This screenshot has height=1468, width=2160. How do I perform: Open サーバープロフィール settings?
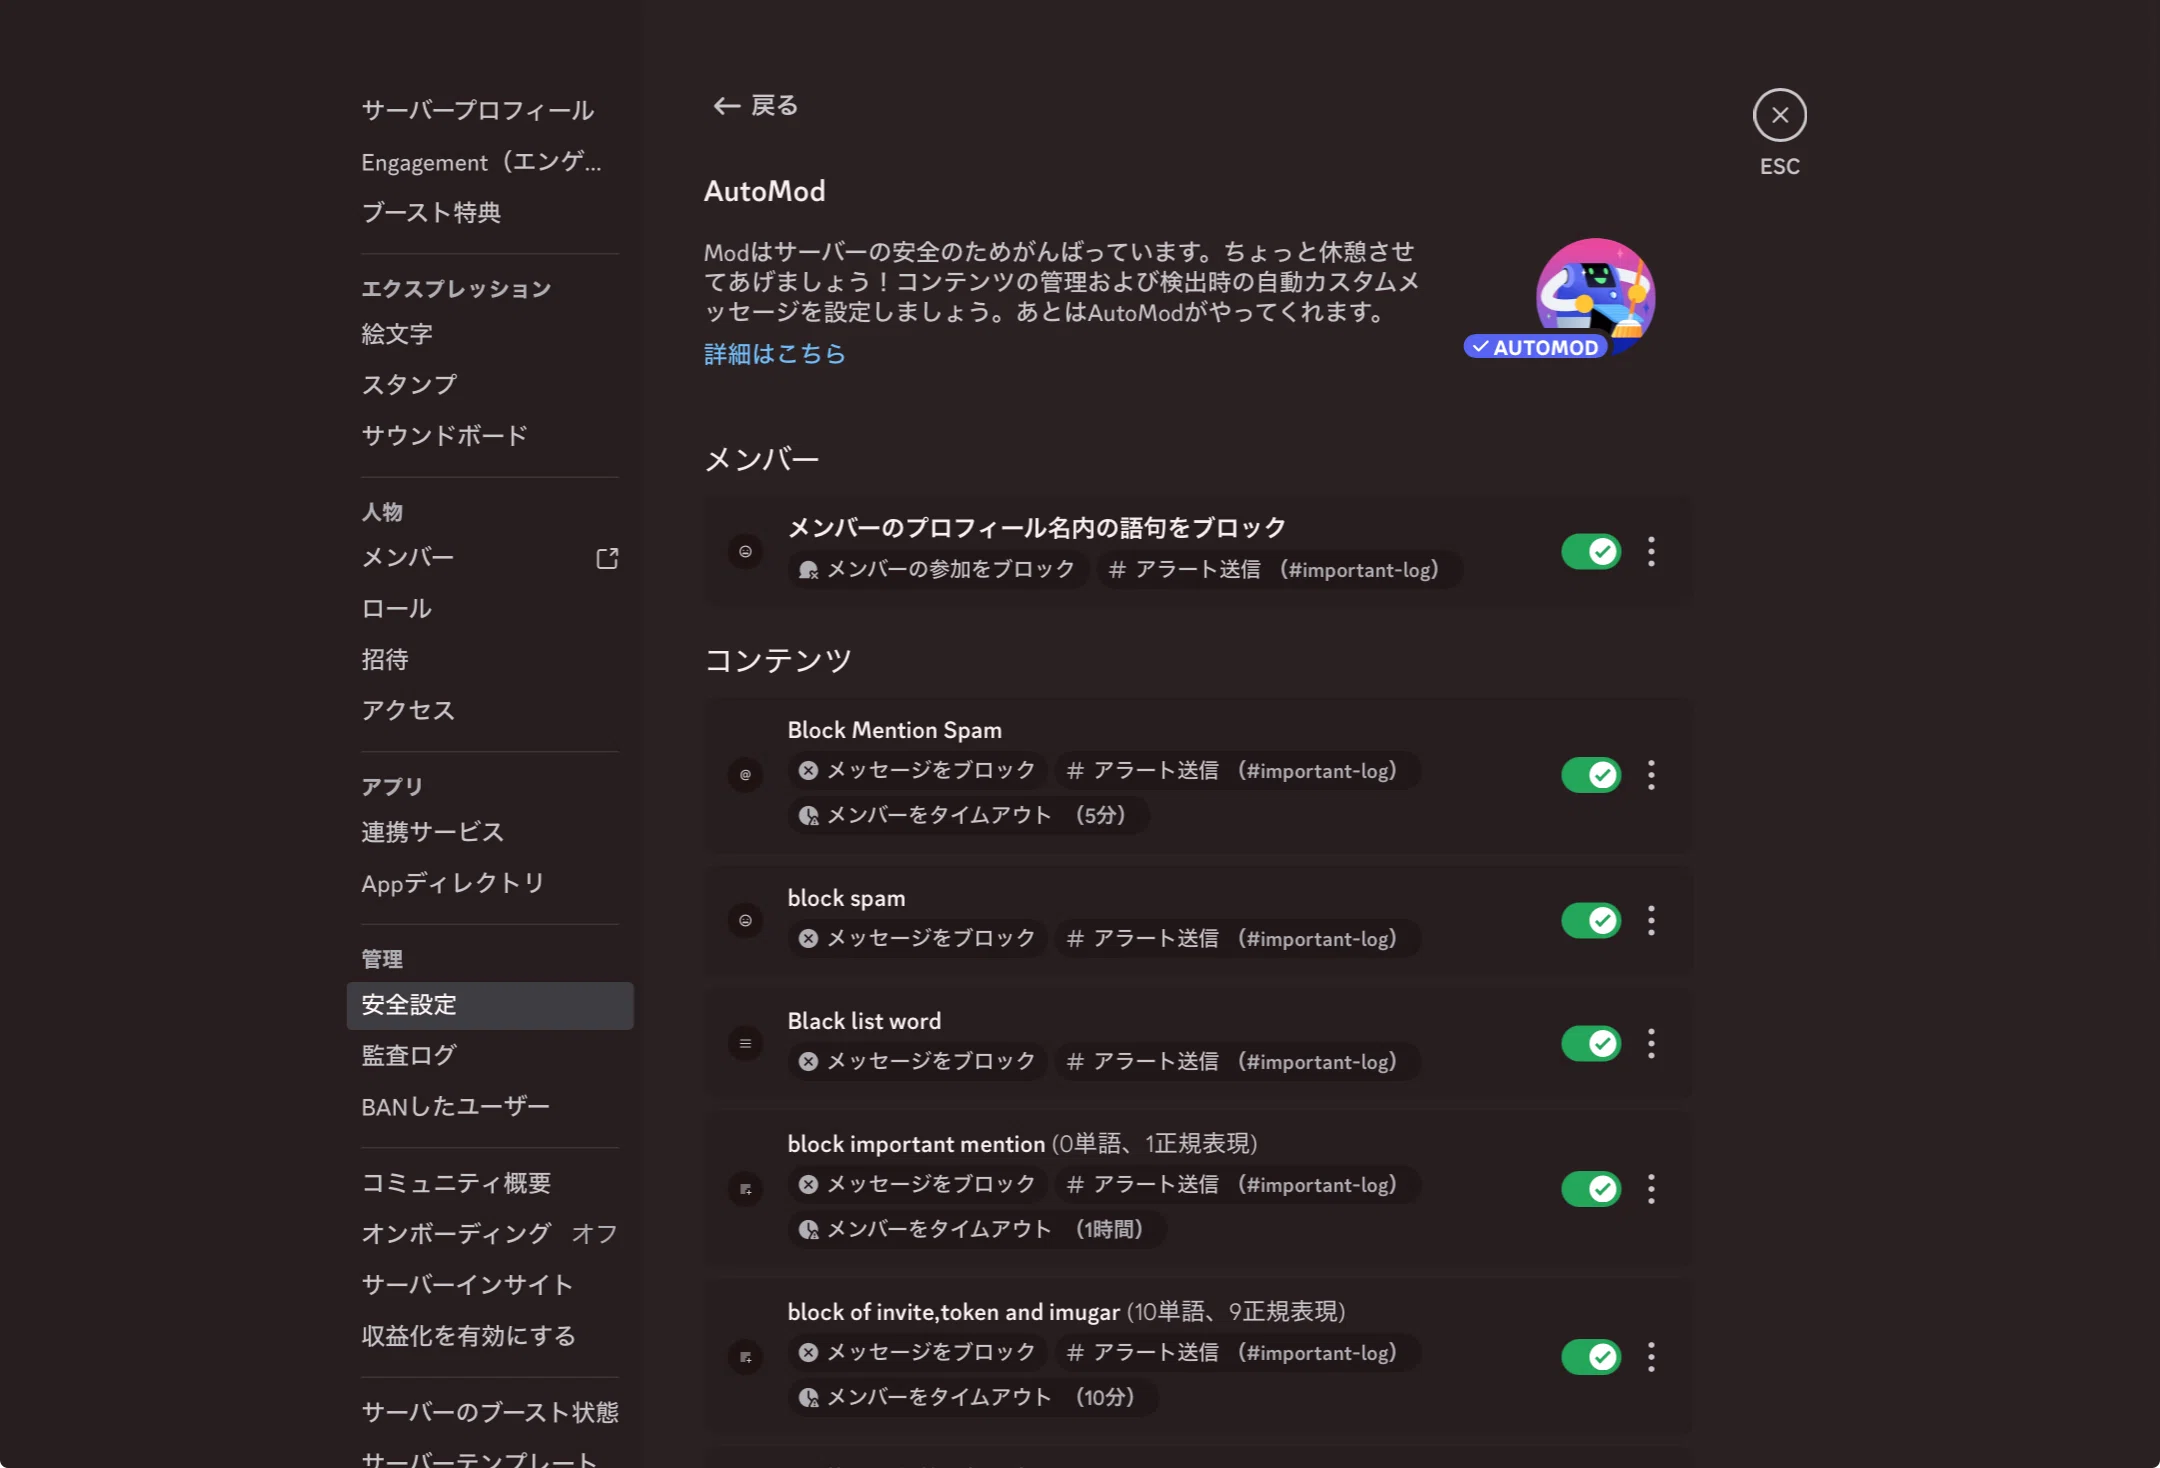[x=490, y=110]
